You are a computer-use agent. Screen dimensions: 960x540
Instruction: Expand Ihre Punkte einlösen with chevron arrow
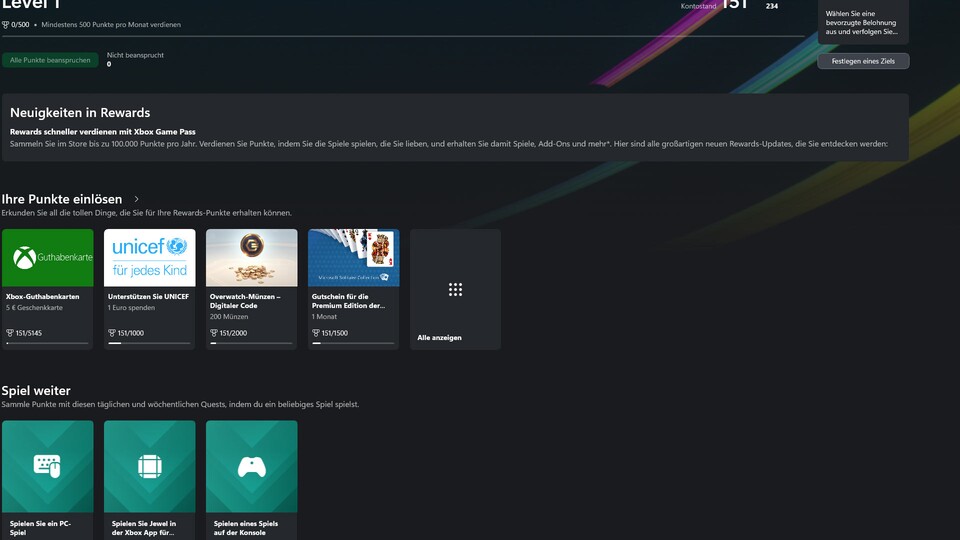click(136, 199)
